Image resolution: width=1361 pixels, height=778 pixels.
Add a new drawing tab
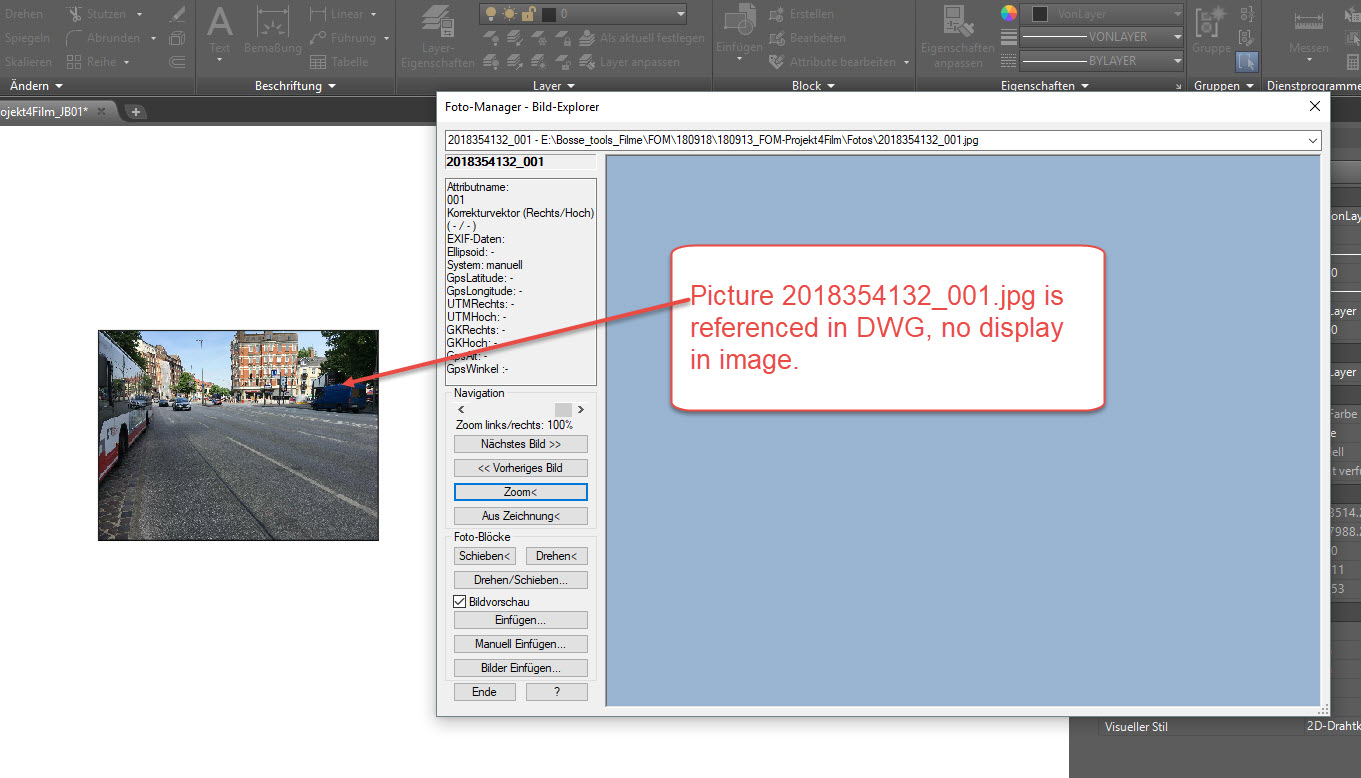pyautogui.click(x=136, y=111)
